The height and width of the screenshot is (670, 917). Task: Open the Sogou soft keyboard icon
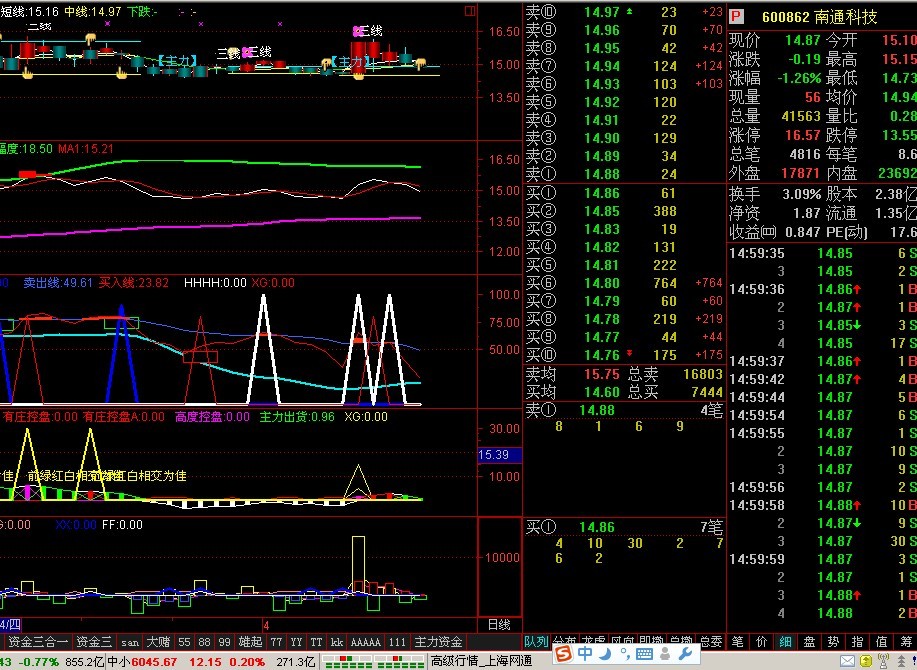click(644, 653)
